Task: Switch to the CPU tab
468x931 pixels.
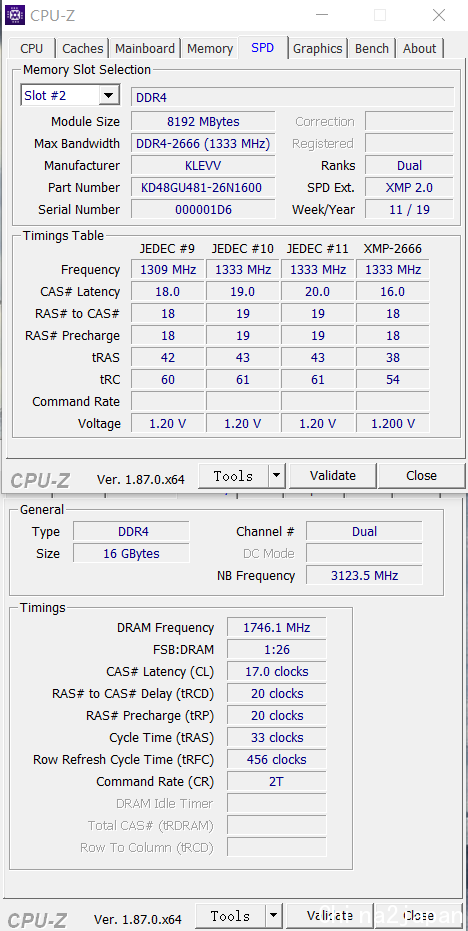Action: click(x=31, y=49)
